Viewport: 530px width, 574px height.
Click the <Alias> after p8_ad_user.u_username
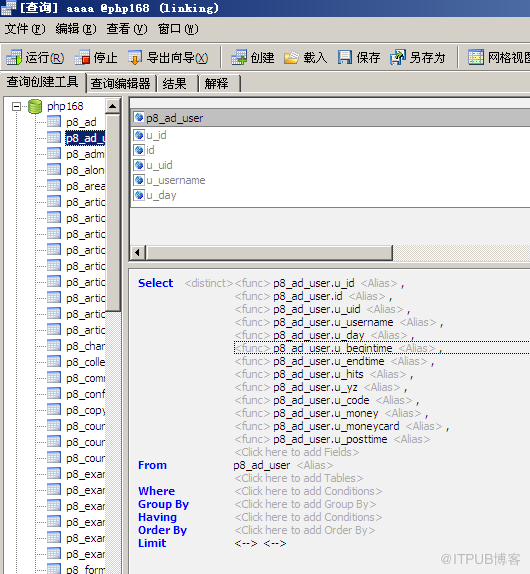(418, 322)
